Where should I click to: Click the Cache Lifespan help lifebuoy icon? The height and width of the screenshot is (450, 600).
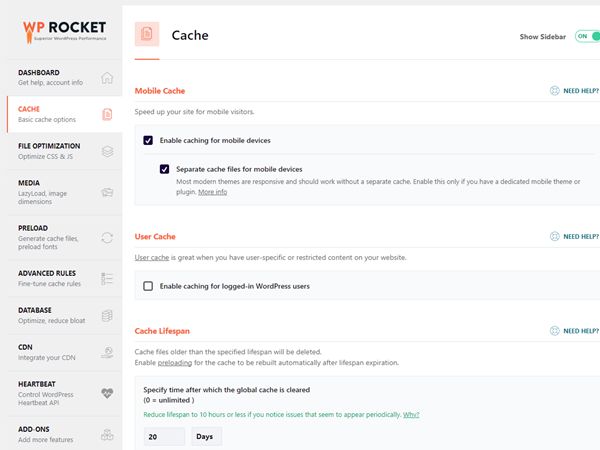coord(554,331)
